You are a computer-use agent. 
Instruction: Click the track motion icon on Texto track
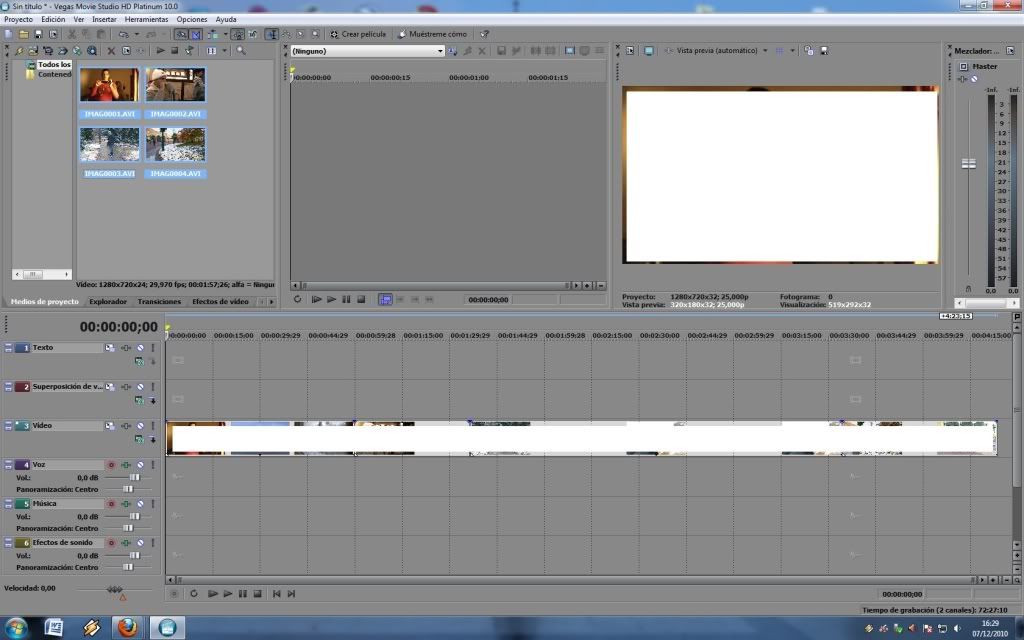[110, 348]
